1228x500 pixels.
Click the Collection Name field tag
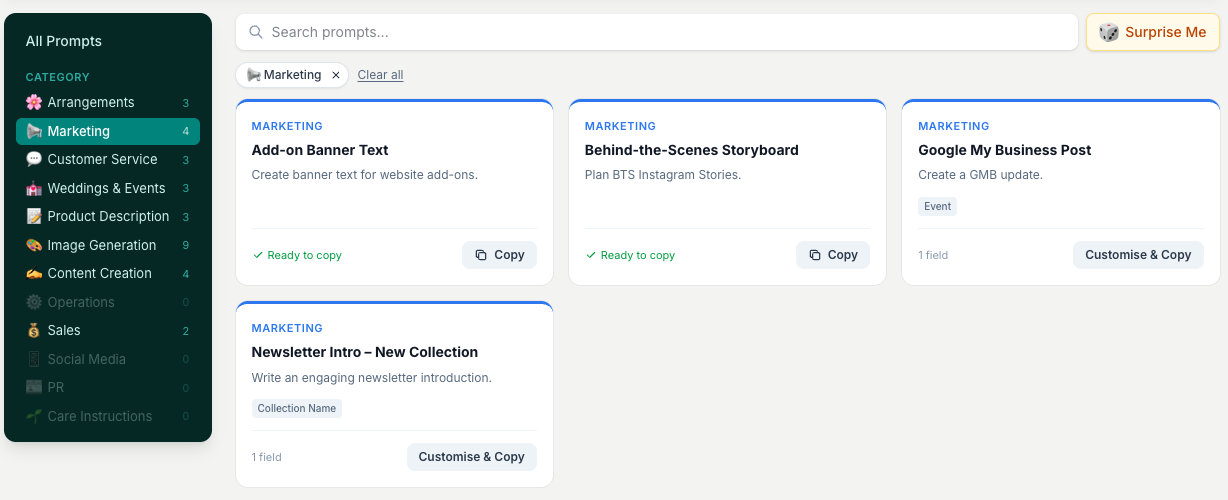[x=297, y=408]
